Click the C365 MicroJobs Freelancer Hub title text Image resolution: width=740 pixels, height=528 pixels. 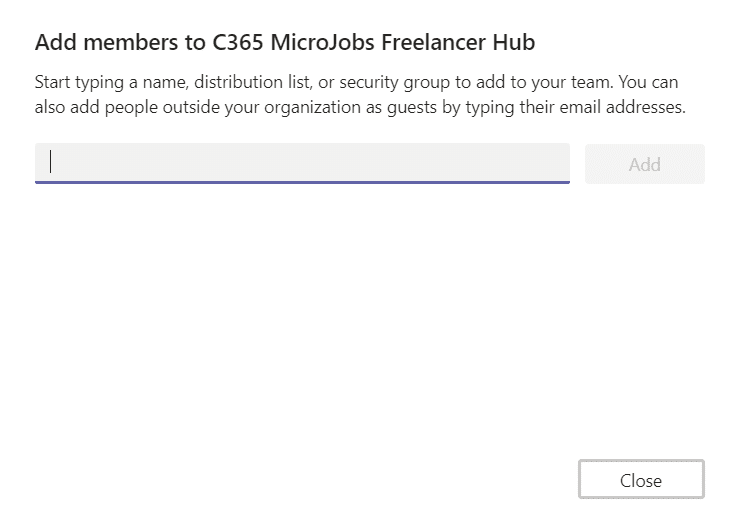(x=374, y=42)
